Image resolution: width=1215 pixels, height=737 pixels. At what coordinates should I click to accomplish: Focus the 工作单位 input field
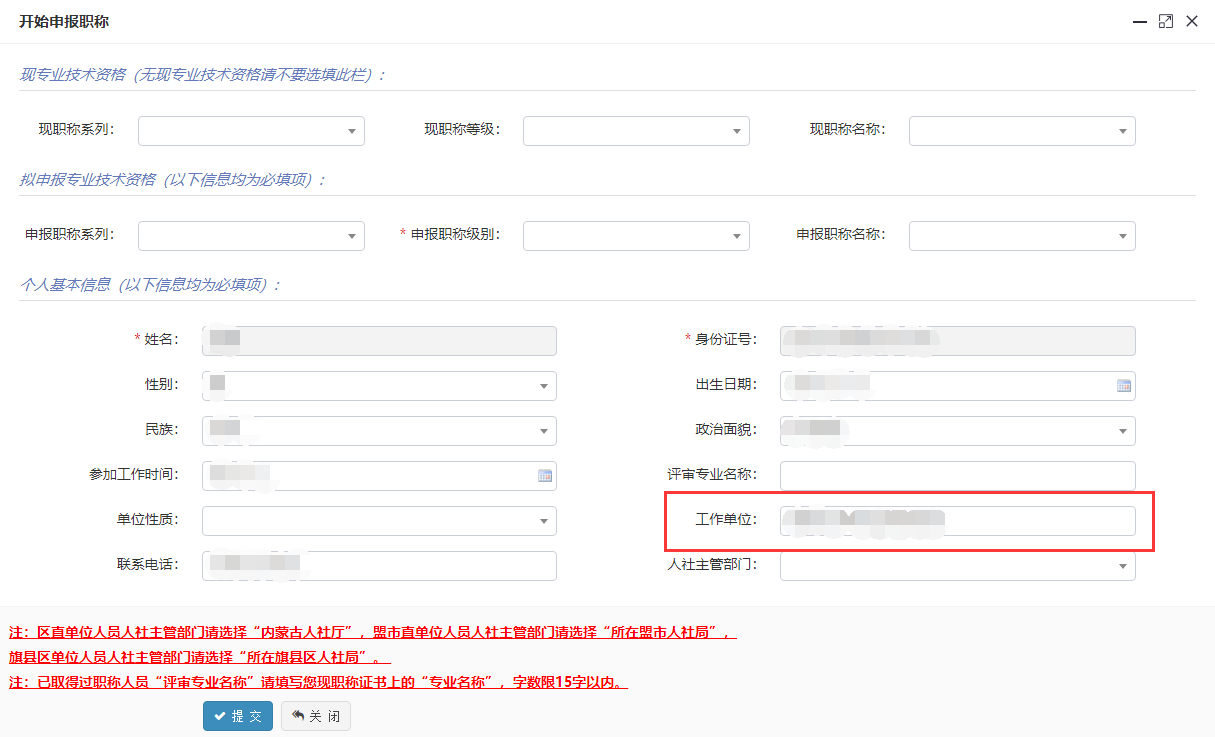tap(958, 521)
